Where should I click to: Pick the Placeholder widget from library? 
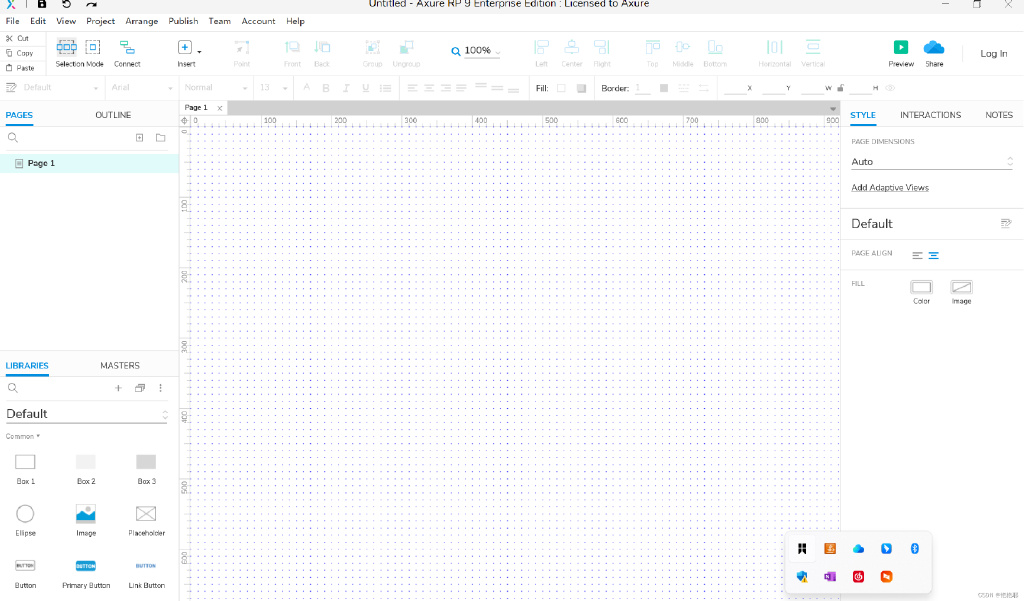pos(146,514)
